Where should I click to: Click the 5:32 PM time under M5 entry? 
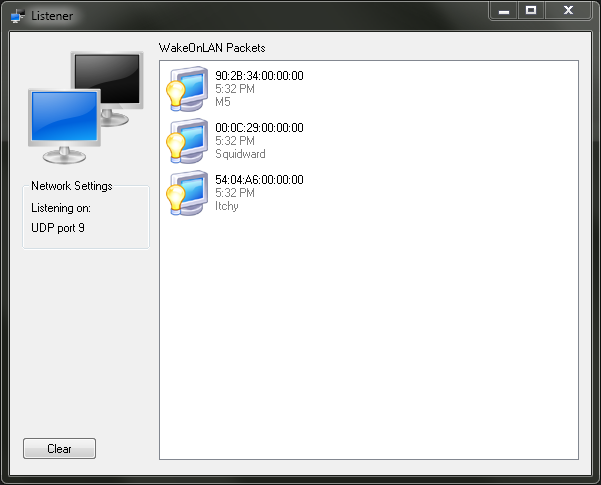coord(235,89)
